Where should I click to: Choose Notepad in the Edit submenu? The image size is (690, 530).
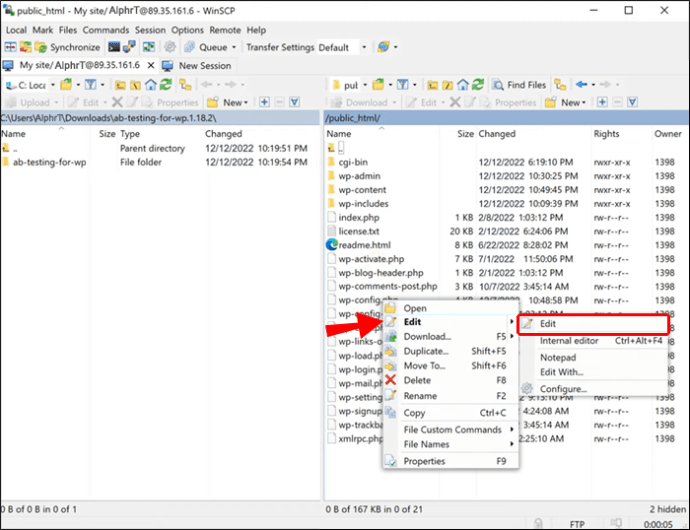(593, 358)
